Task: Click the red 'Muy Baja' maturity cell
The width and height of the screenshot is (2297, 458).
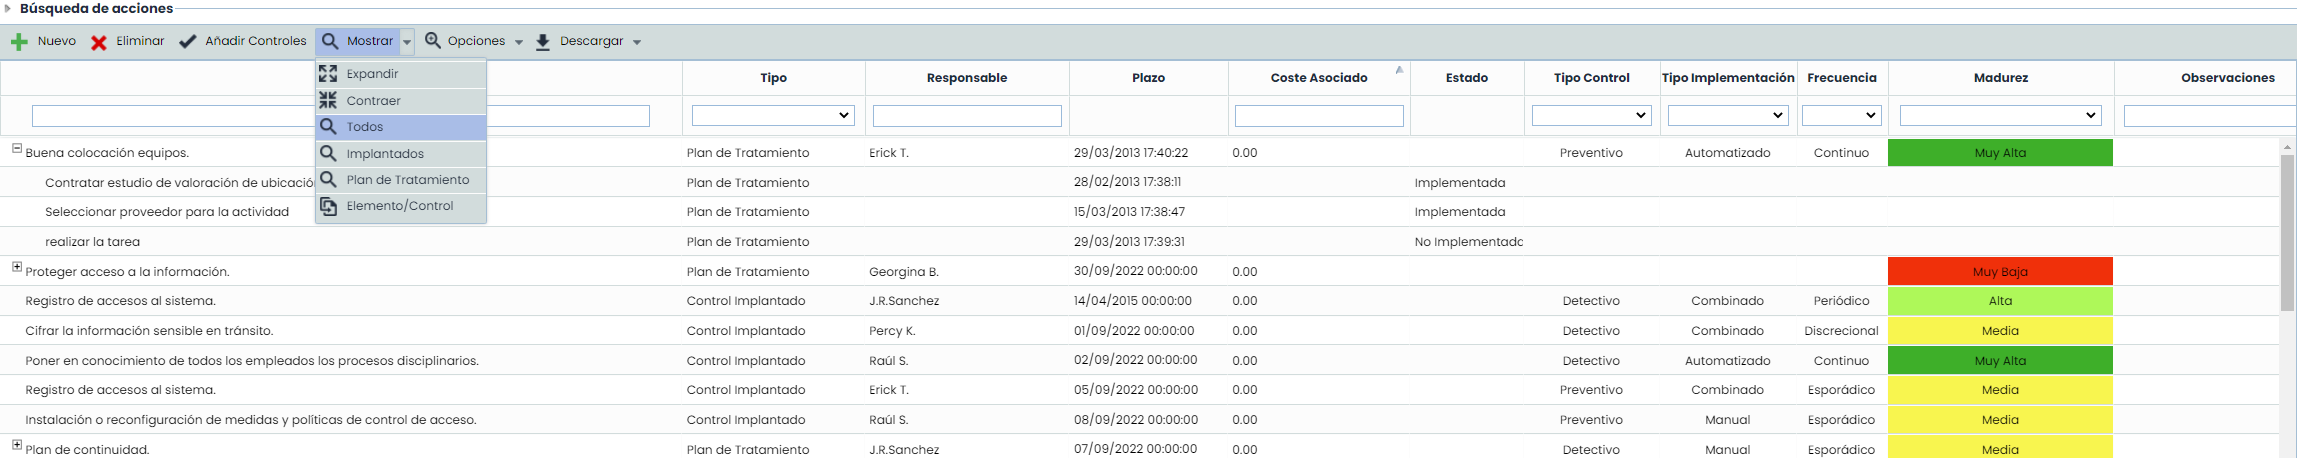Action: (x=1999, y=272)
